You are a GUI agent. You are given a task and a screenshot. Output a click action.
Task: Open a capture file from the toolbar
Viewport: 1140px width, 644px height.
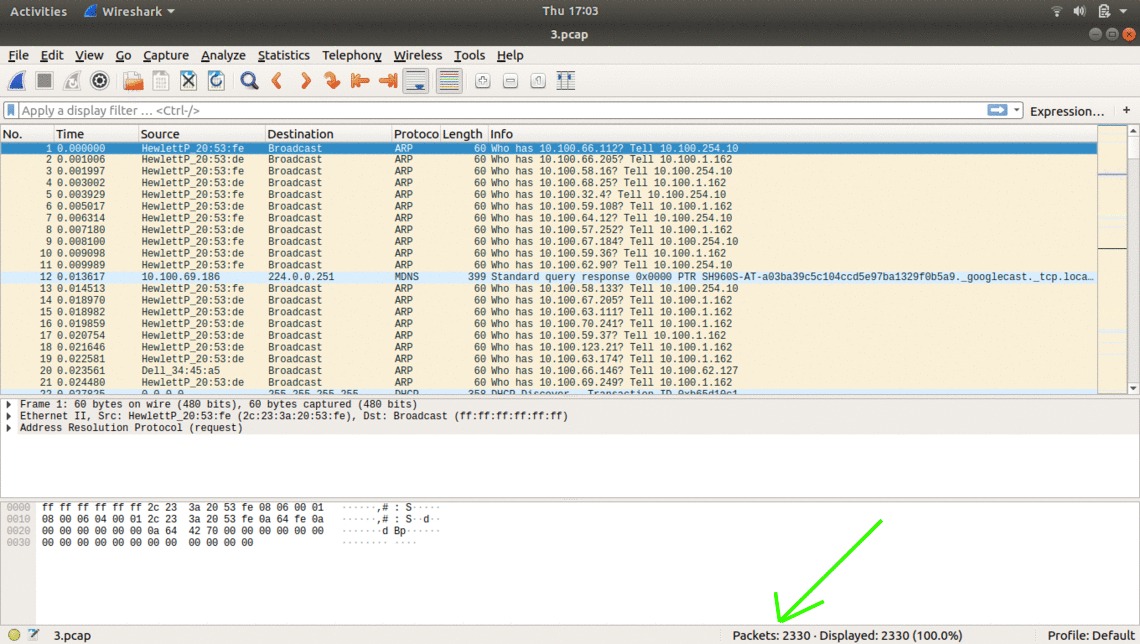click(x=133, y=81)
